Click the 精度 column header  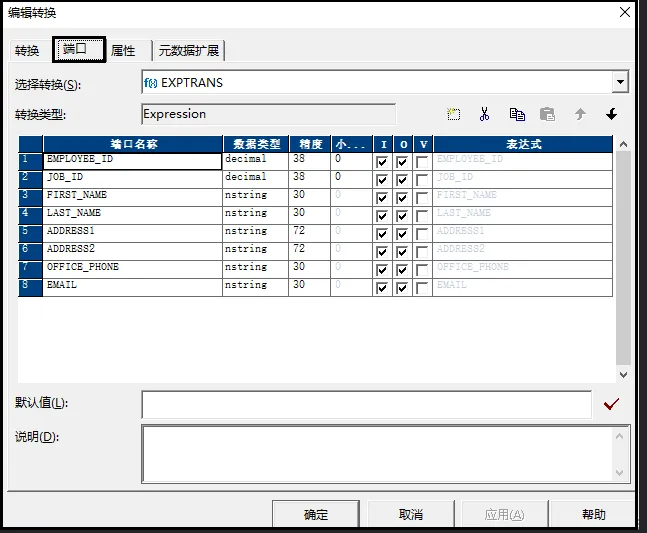click(x=310, y=144)
